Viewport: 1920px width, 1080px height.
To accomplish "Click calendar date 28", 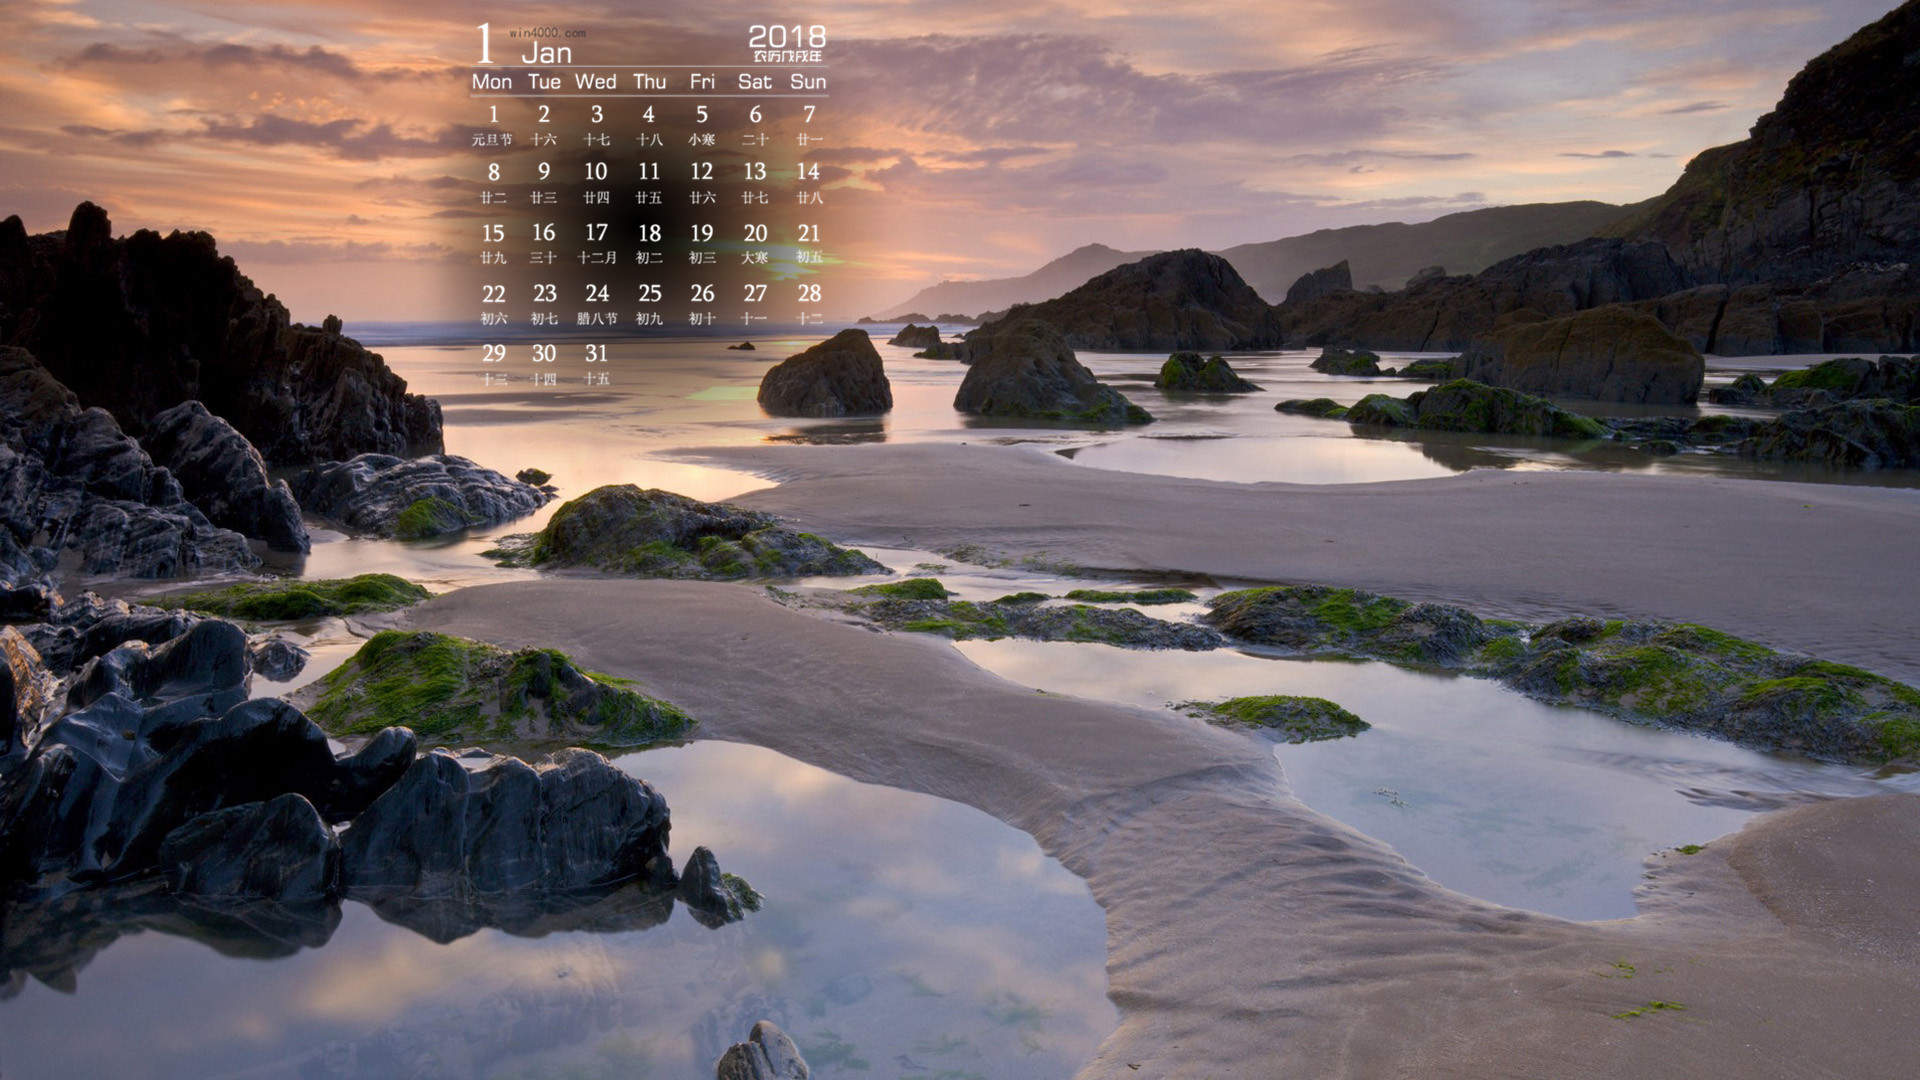I will [x=809, y=294].
